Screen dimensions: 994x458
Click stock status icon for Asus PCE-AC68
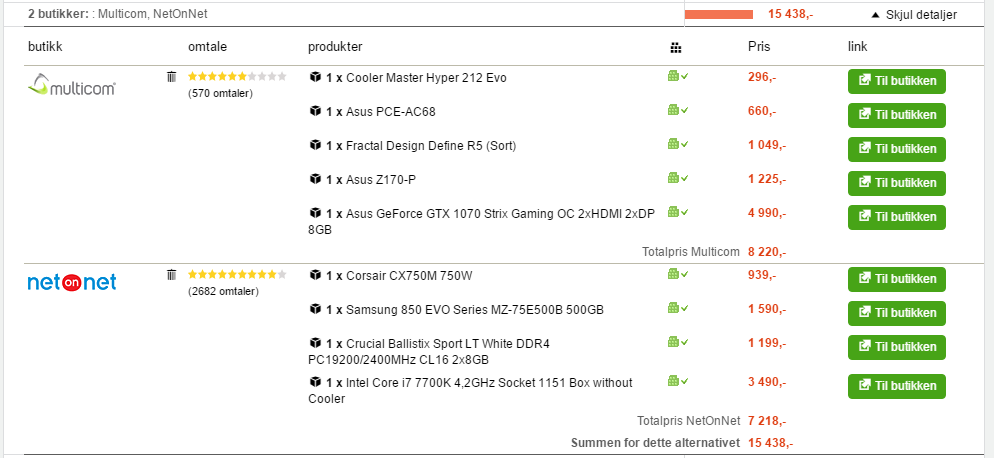(678, 110)
